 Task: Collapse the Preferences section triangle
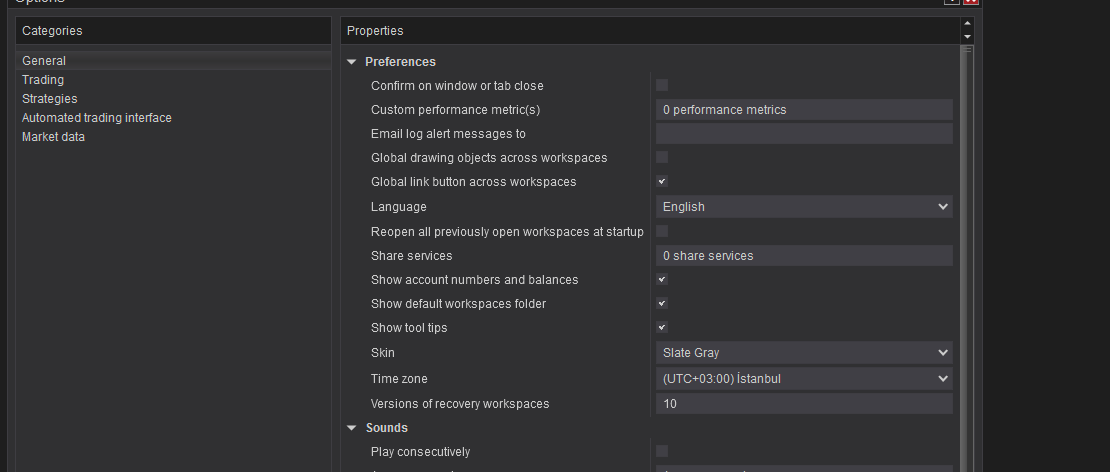tap(352, 62)
